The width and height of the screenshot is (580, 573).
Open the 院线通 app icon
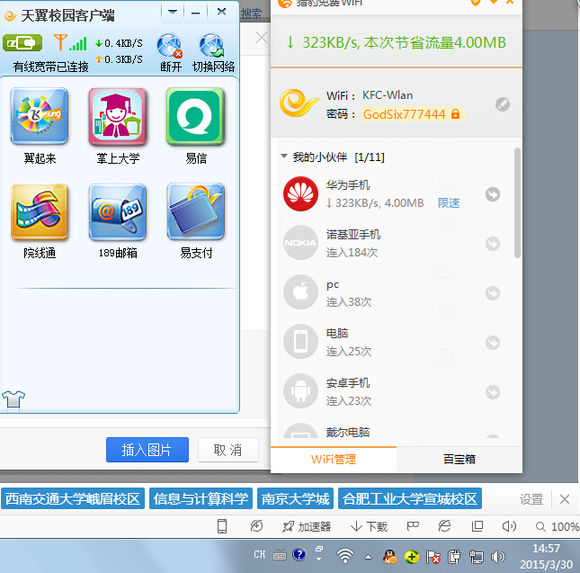39,212
